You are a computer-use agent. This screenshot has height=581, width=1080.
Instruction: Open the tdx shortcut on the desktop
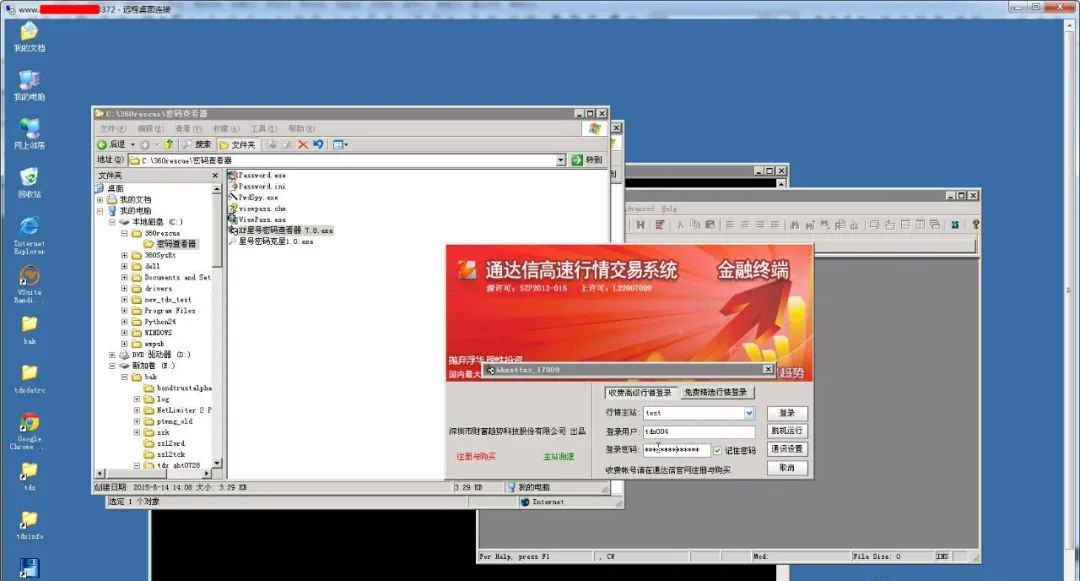click(x=29, y=476)
